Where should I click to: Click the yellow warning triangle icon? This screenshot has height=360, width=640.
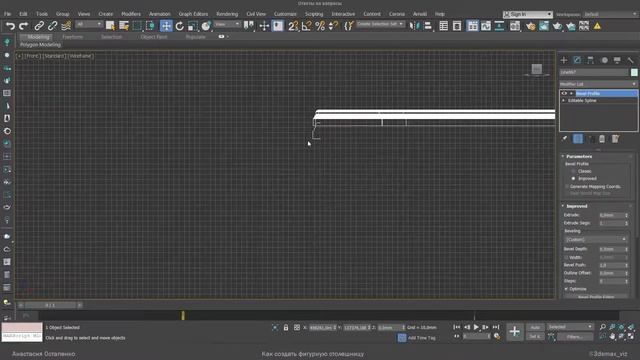click(x=597, y=26)
